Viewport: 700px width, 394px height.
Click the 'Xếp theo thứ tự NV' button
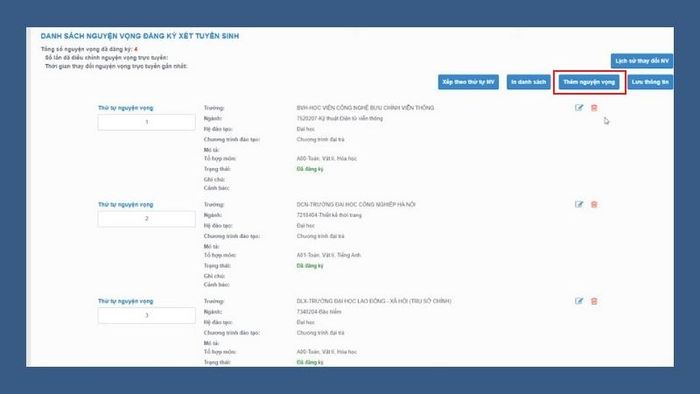pos(468,82)
